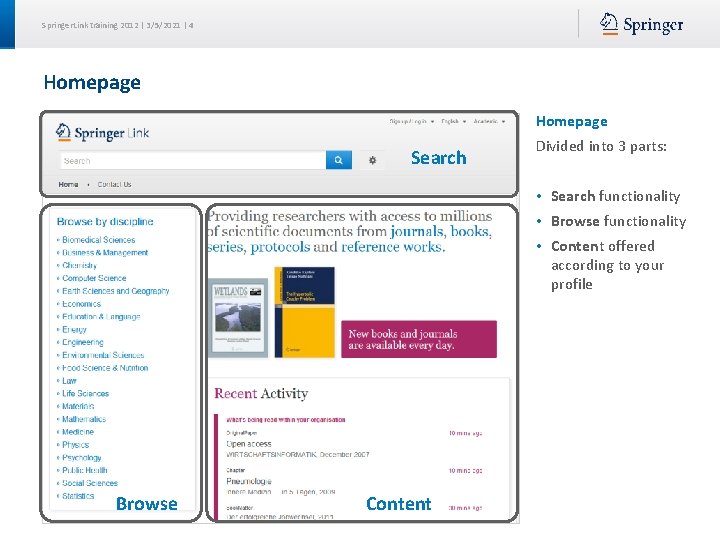Browse the Engineering discipline
Viewport: 720px width, 540px height.
click(83, 342)
